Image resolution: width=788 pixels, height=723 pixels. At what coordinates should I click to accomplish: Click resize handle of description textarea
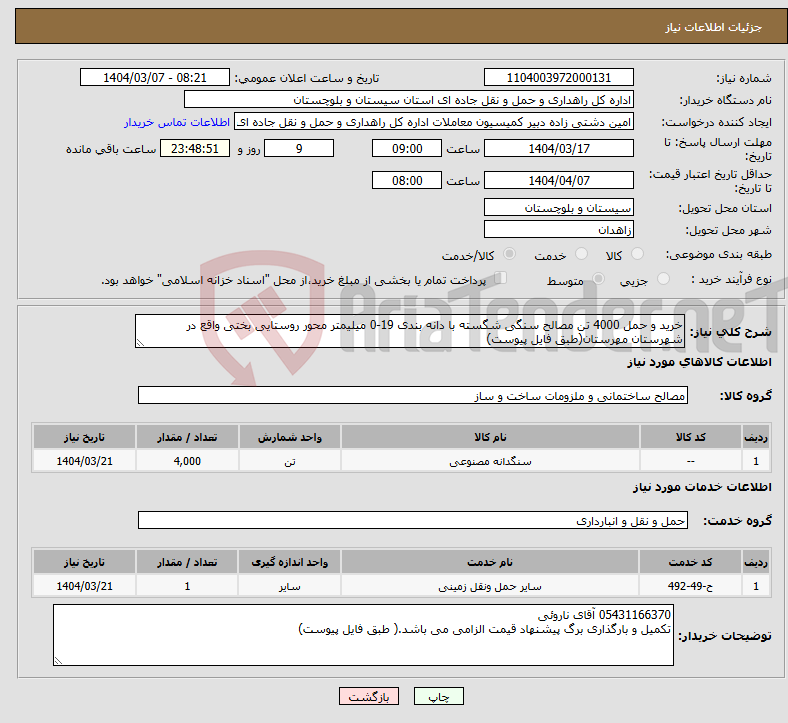(140, 343)
